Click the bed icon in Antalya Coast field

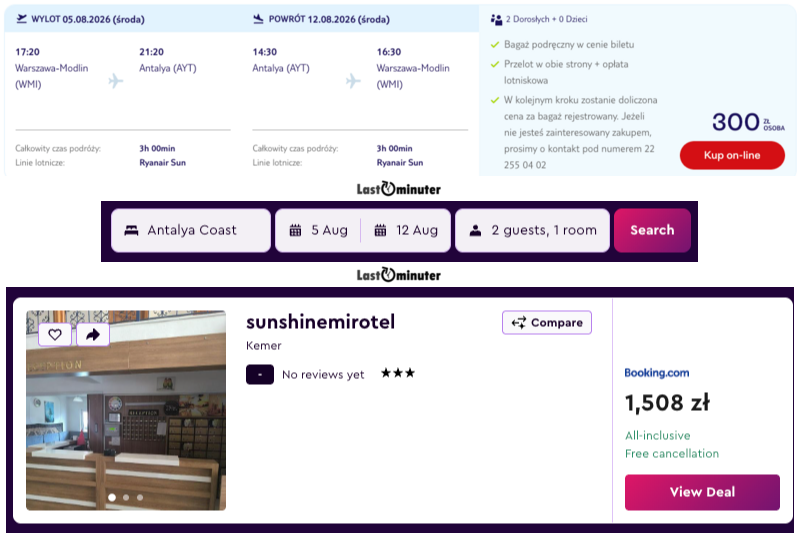pos(131,231)
